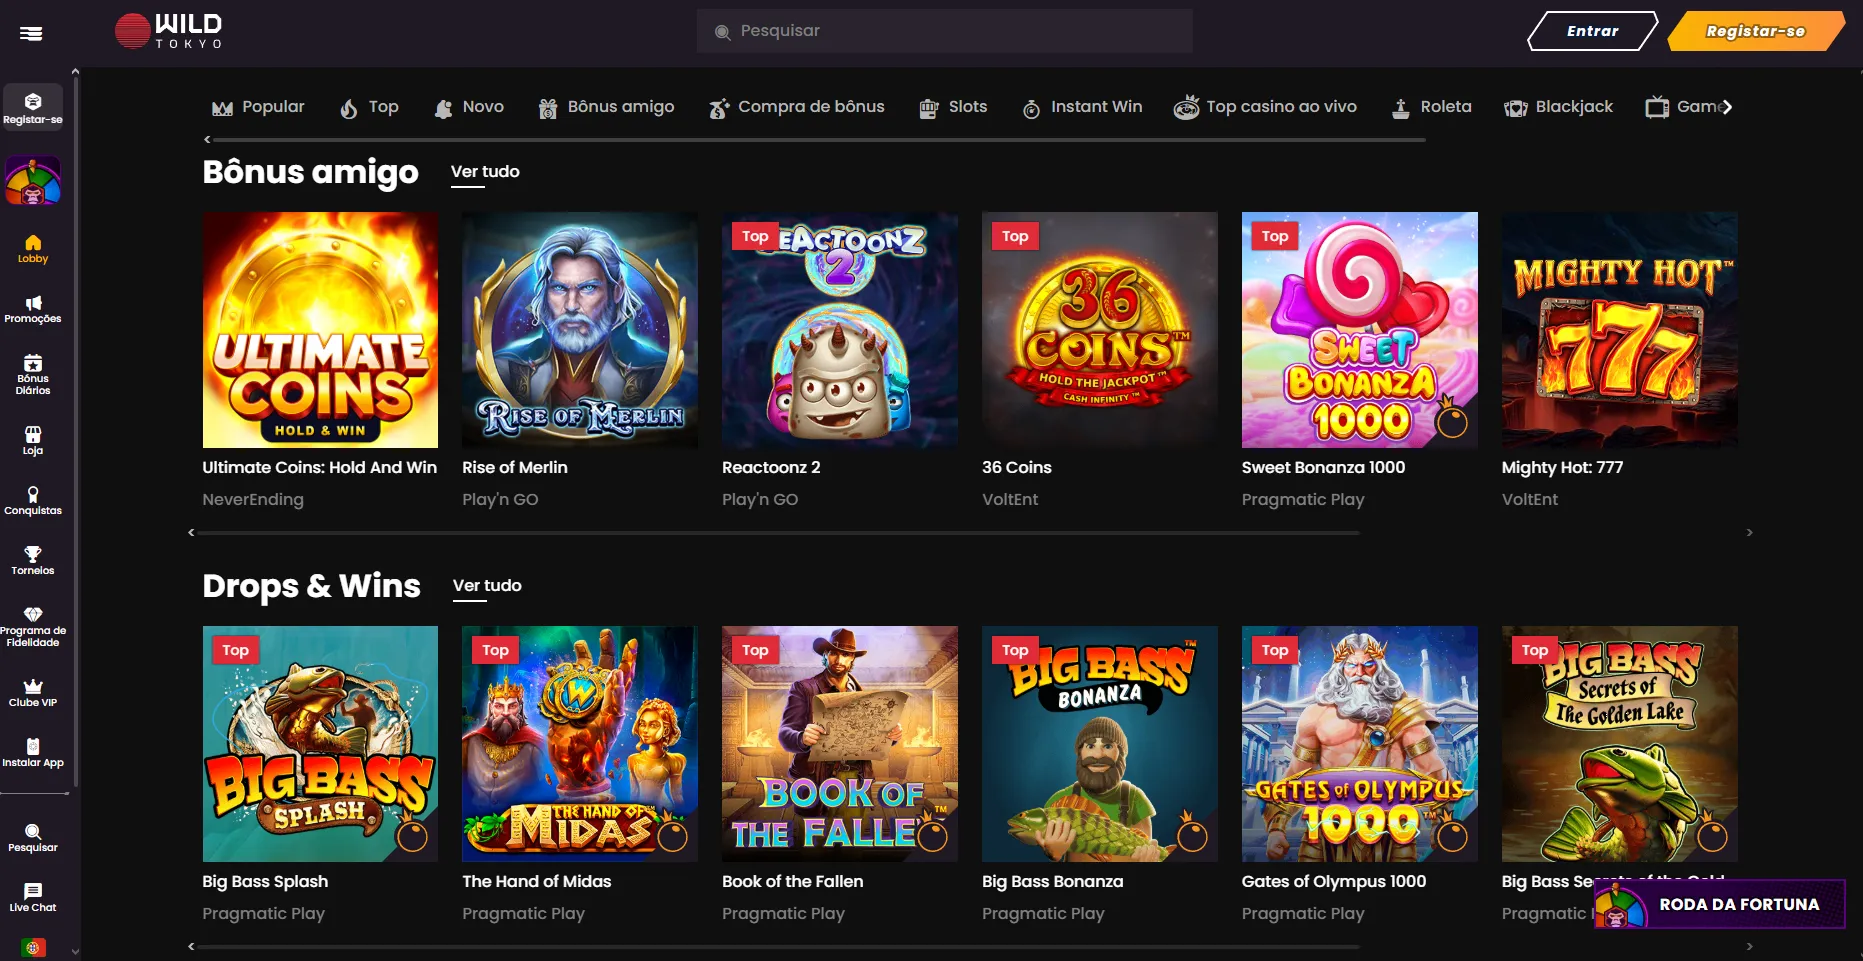The height and width of the screenshot is (961, 1863).
Task: Click the Portugal flag language icon
Action: click(x=33, y=947)
